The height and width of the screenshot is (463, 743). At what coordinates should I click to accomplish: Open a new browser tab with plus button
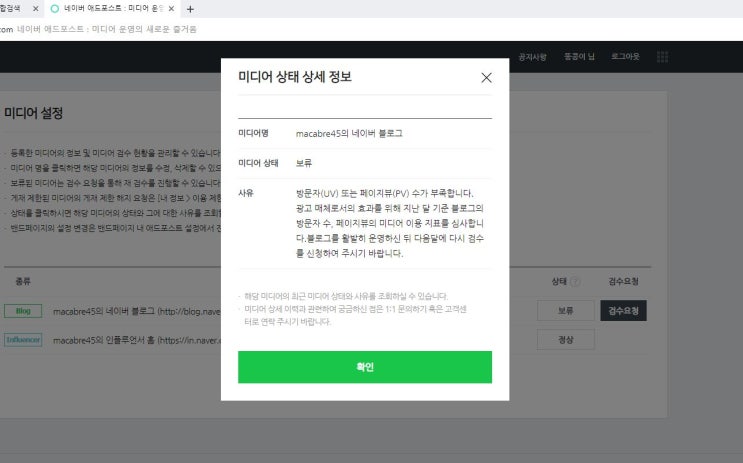190,9
